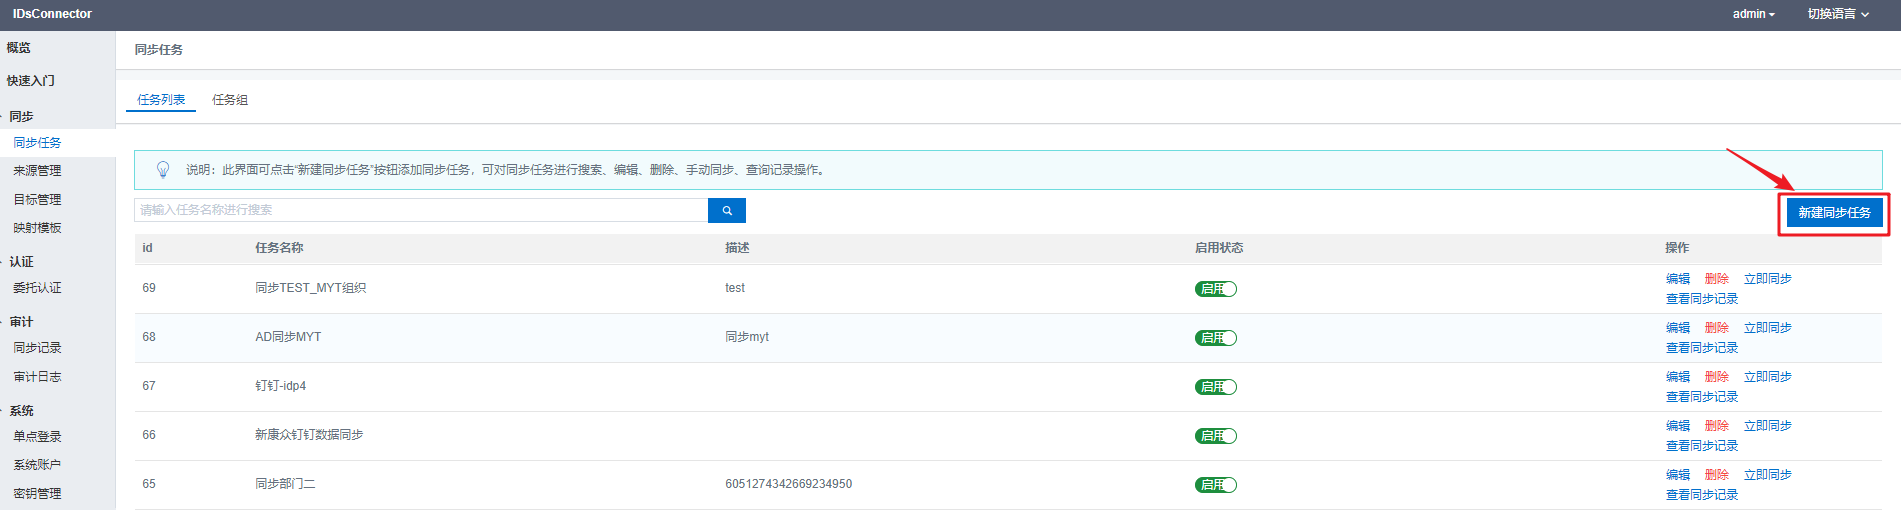Image resolution: width=1901 pixels, height=510 pixels.
Task: Toggle enable switch for AD同步MYT task
Action: pos(1216,338)
